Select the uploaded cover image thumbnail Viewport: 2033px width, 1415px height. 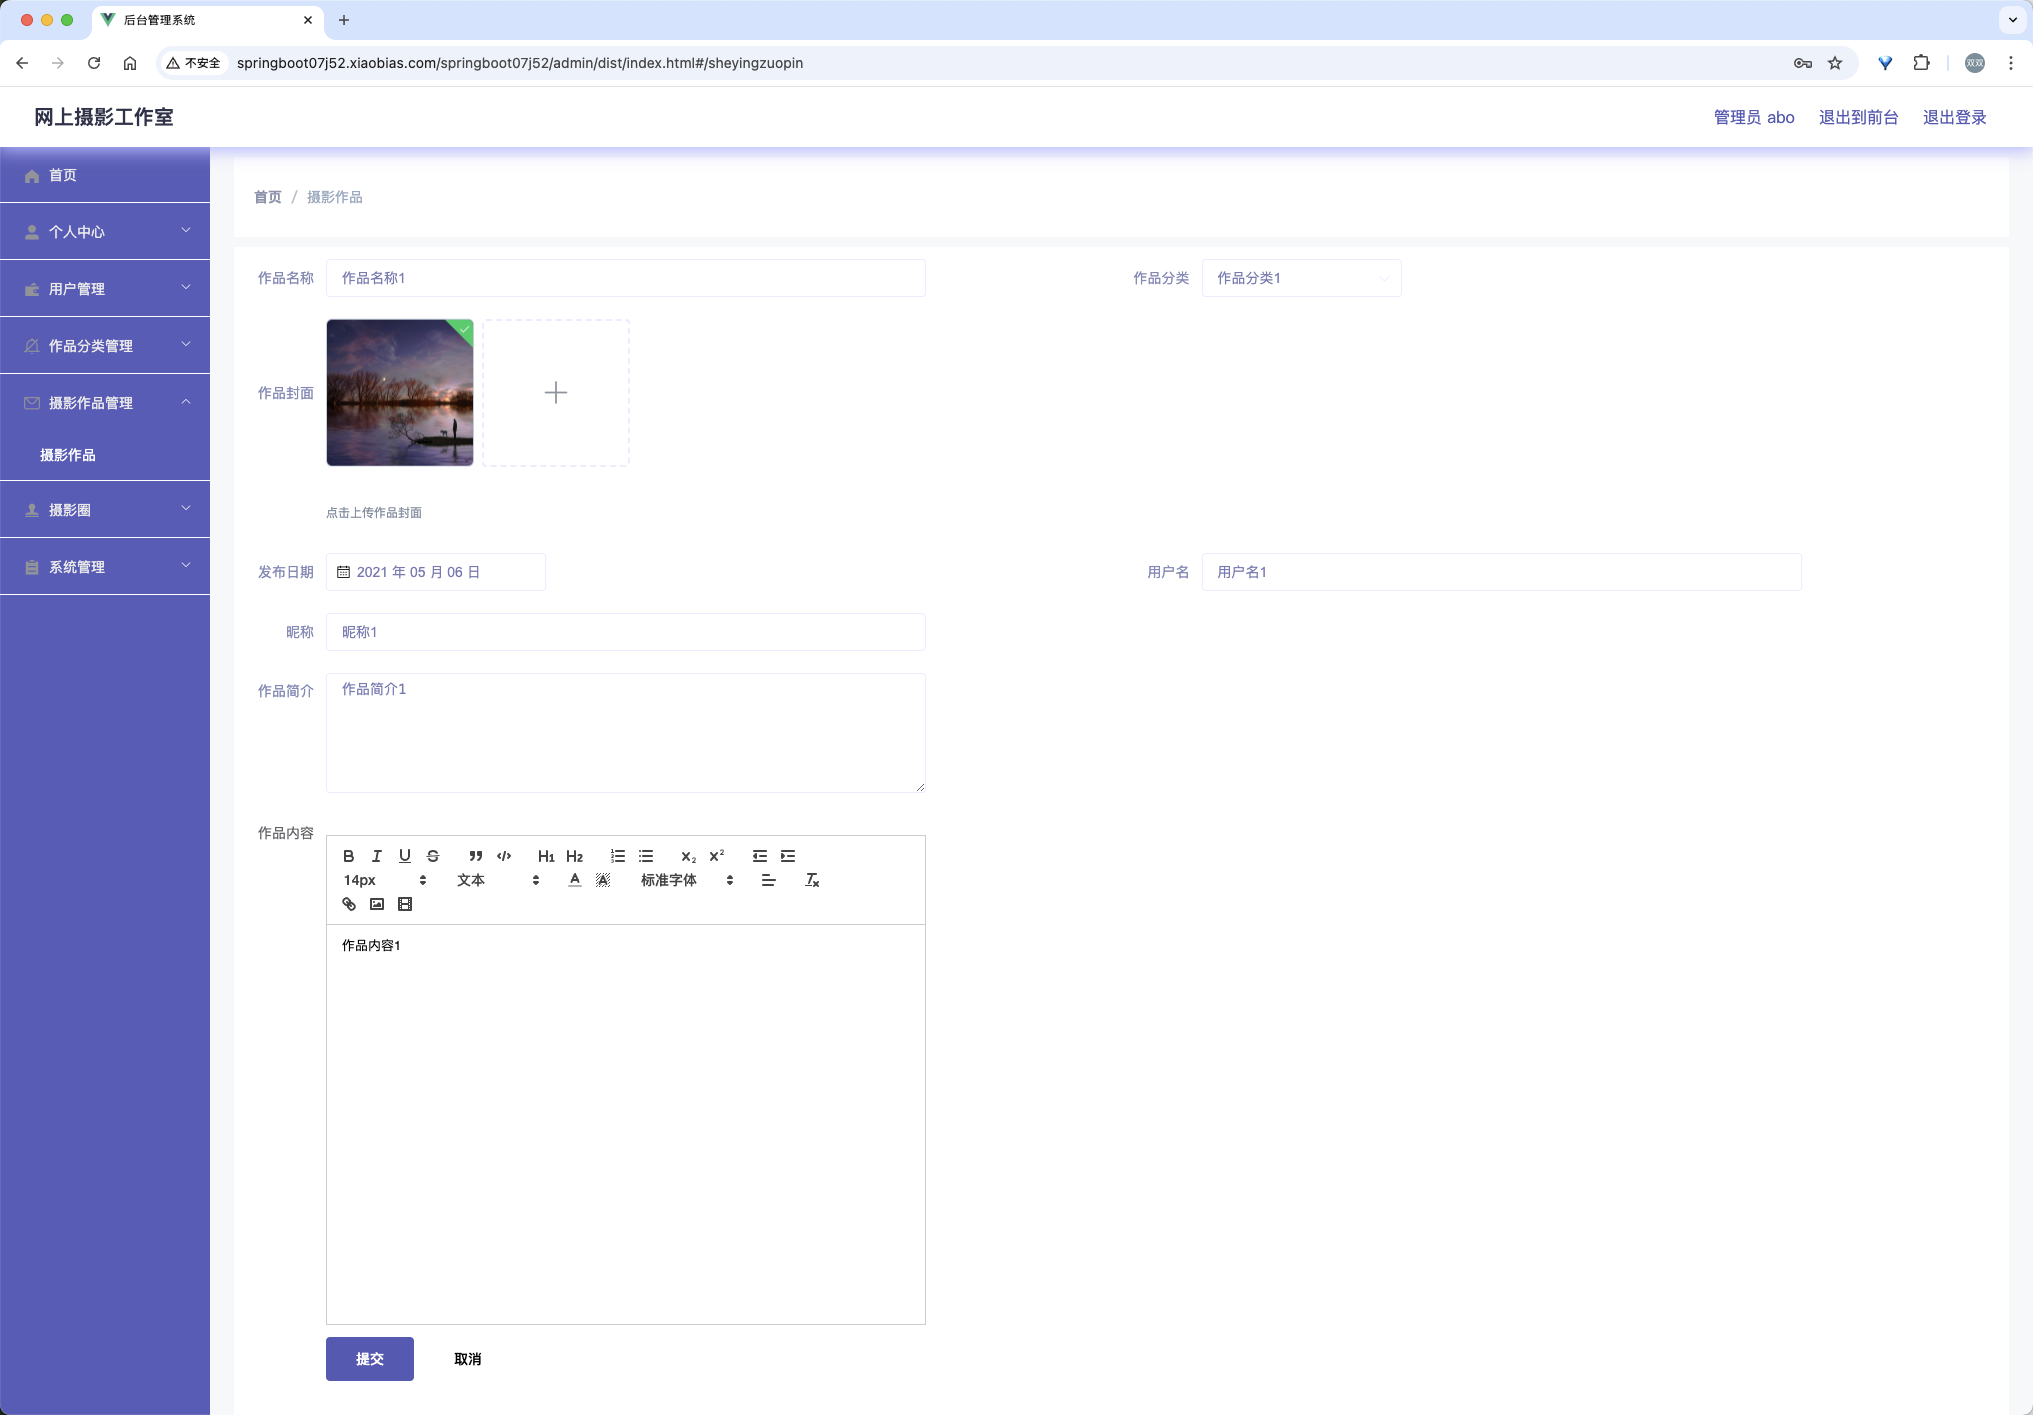400,393
